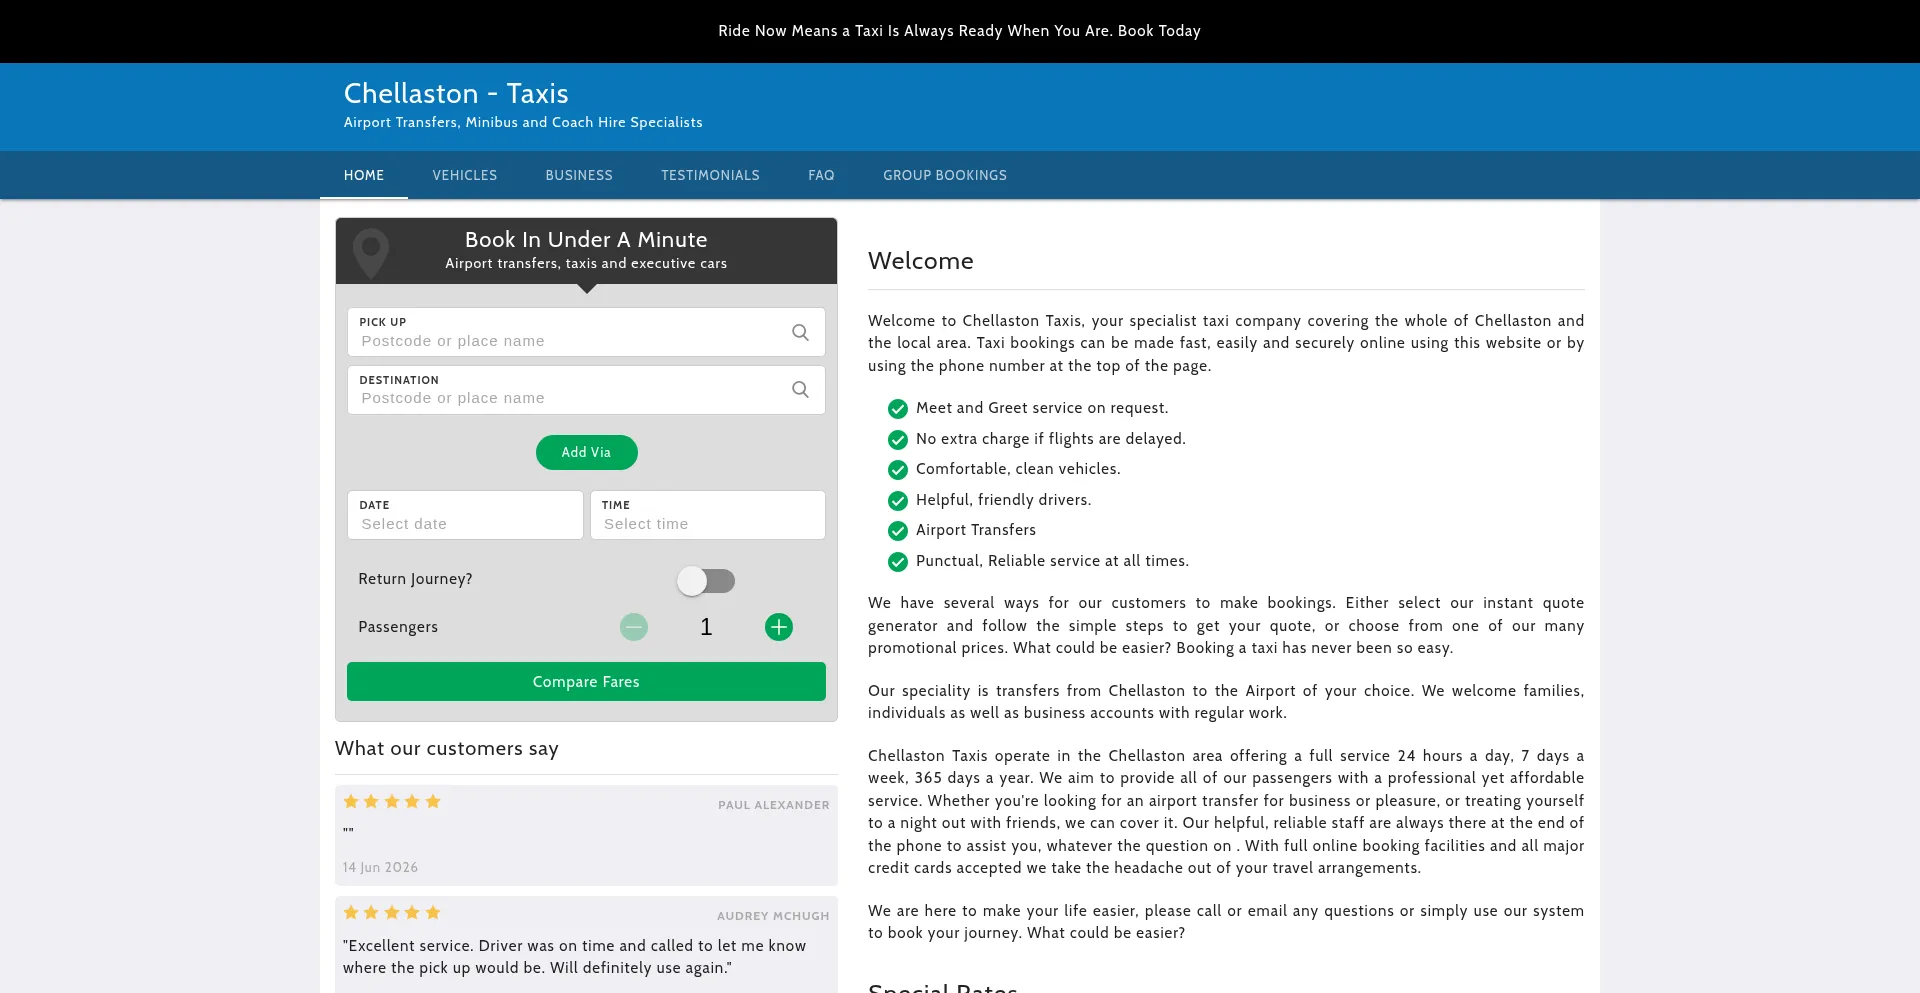Click the Welcome heading
Screen dimensions: 1920x993
[x=921, y=261]
